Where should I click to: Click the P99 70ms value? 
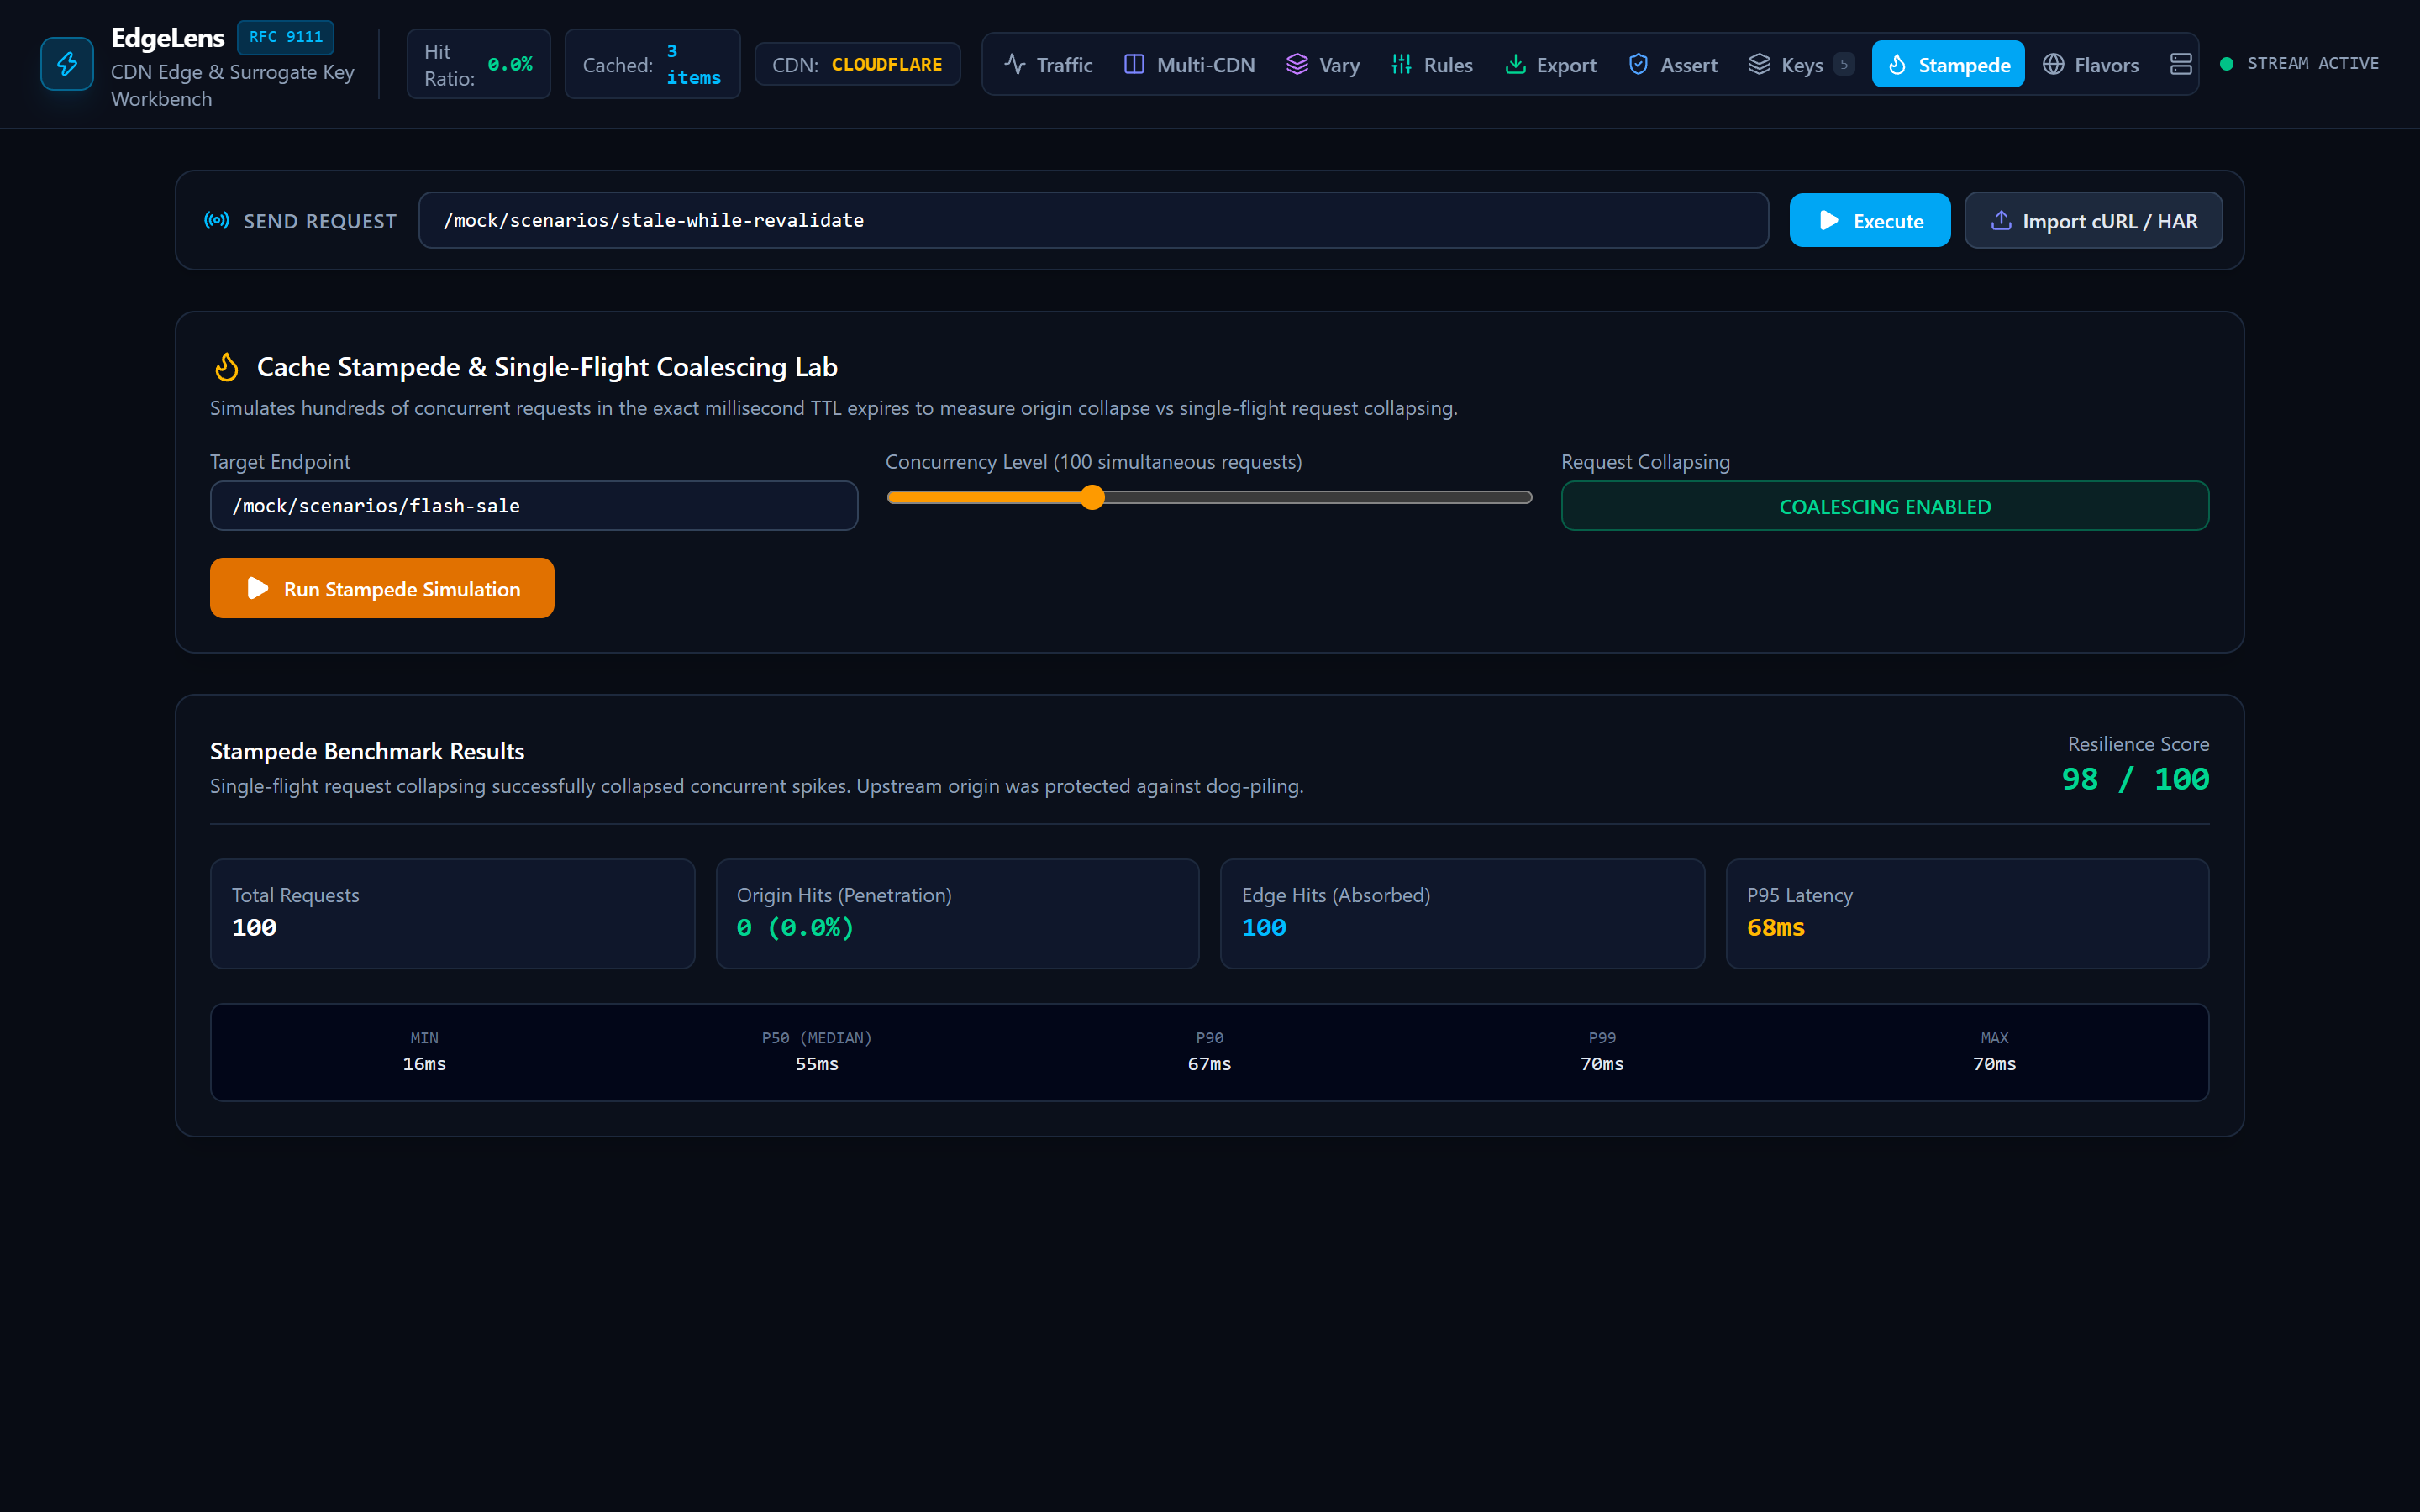(1602, 1064)
